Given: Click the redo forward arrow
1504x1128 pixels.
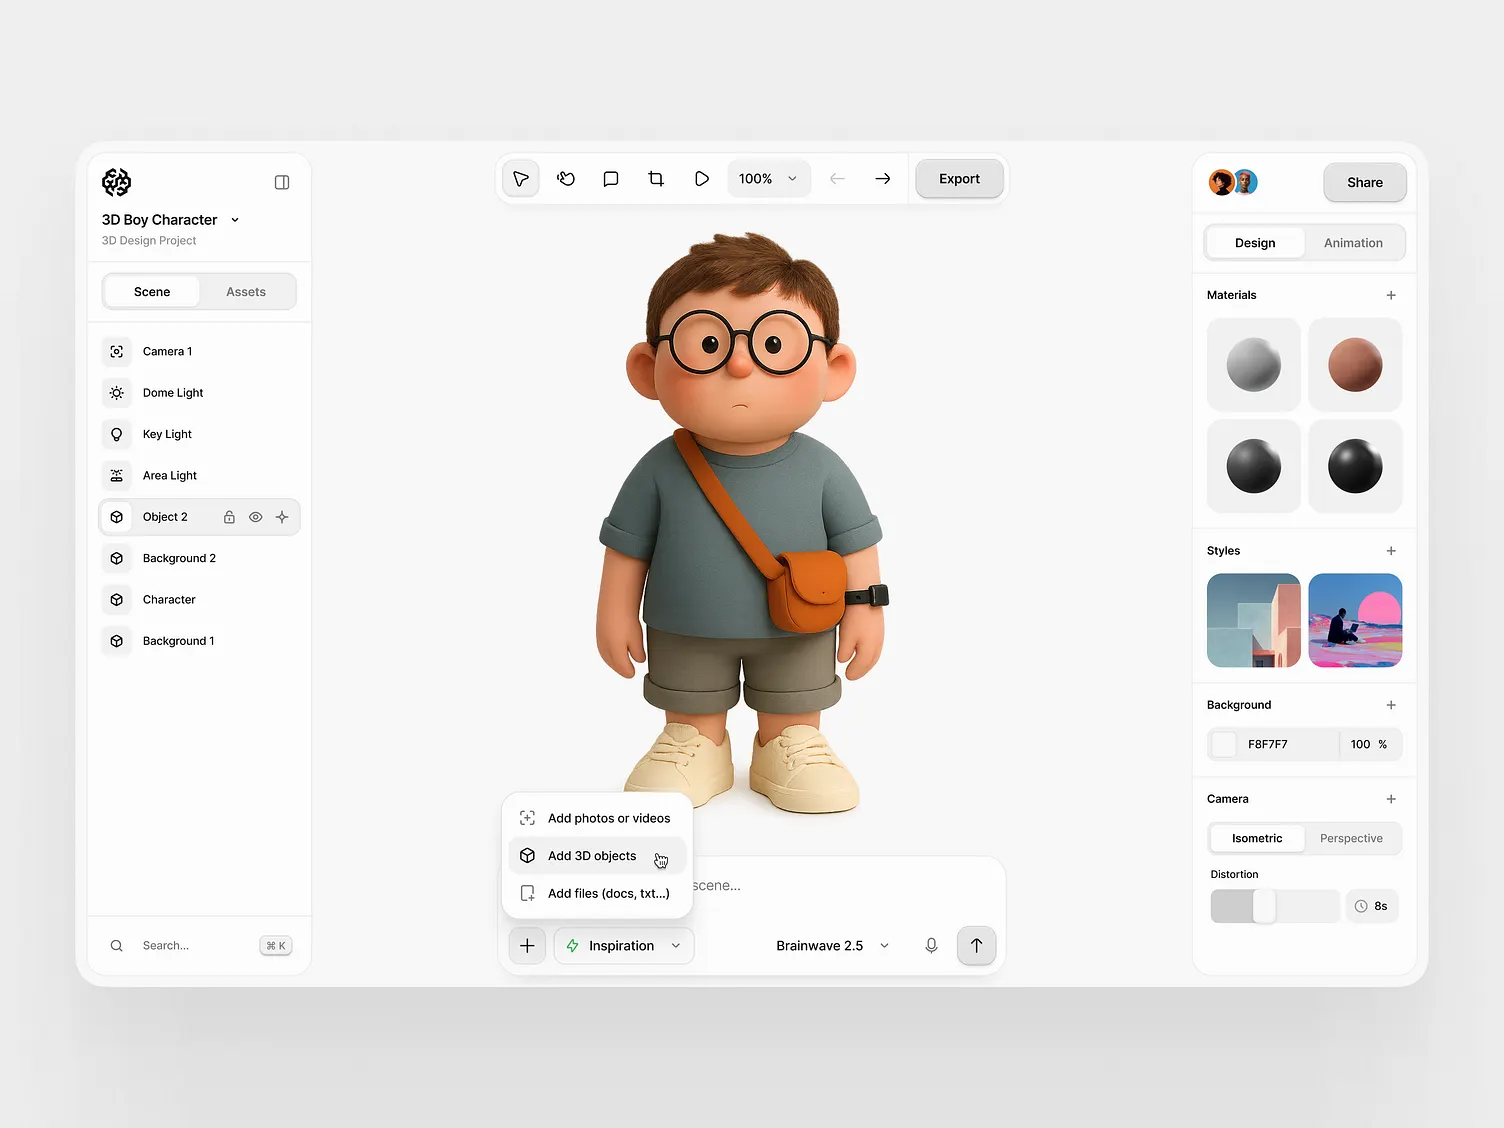Looking at the screenshot, I should coord(882,179).
